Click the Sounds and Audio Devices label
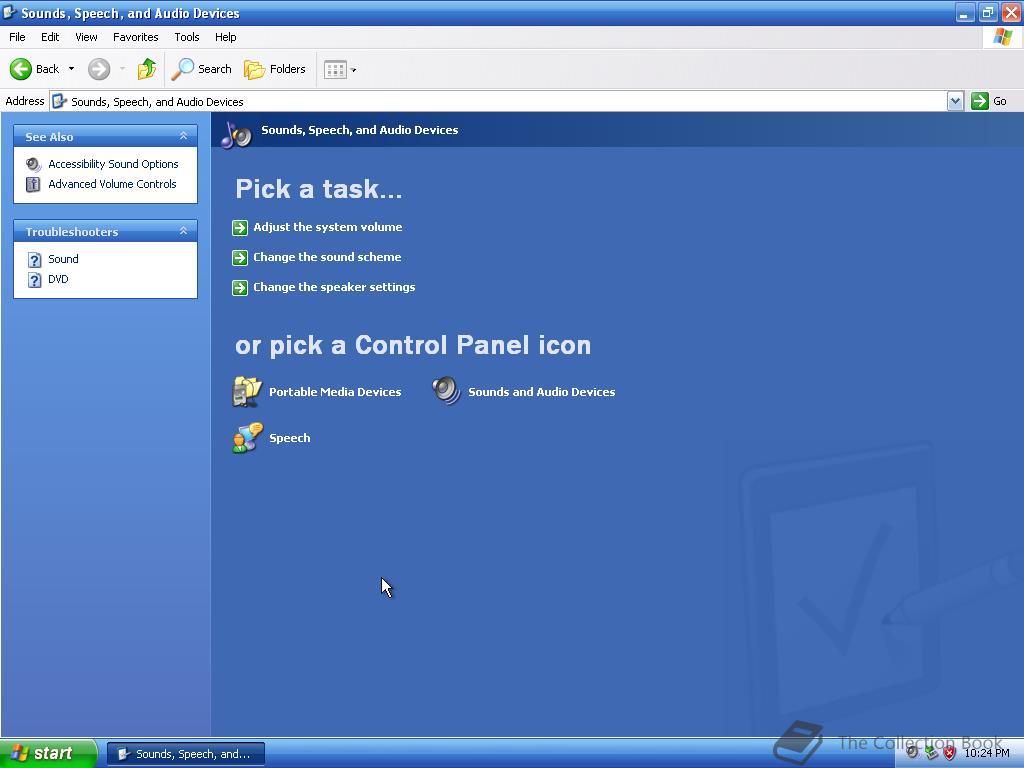Screen dimensions: 1024x768 541,392
